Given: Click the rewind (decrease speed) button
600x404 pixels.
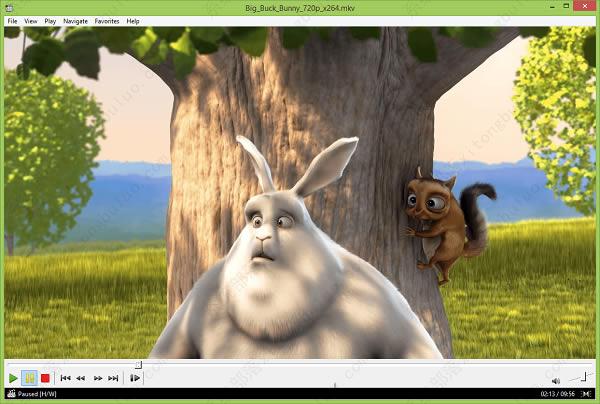Looking at the screenshot, I should [81, 378].
